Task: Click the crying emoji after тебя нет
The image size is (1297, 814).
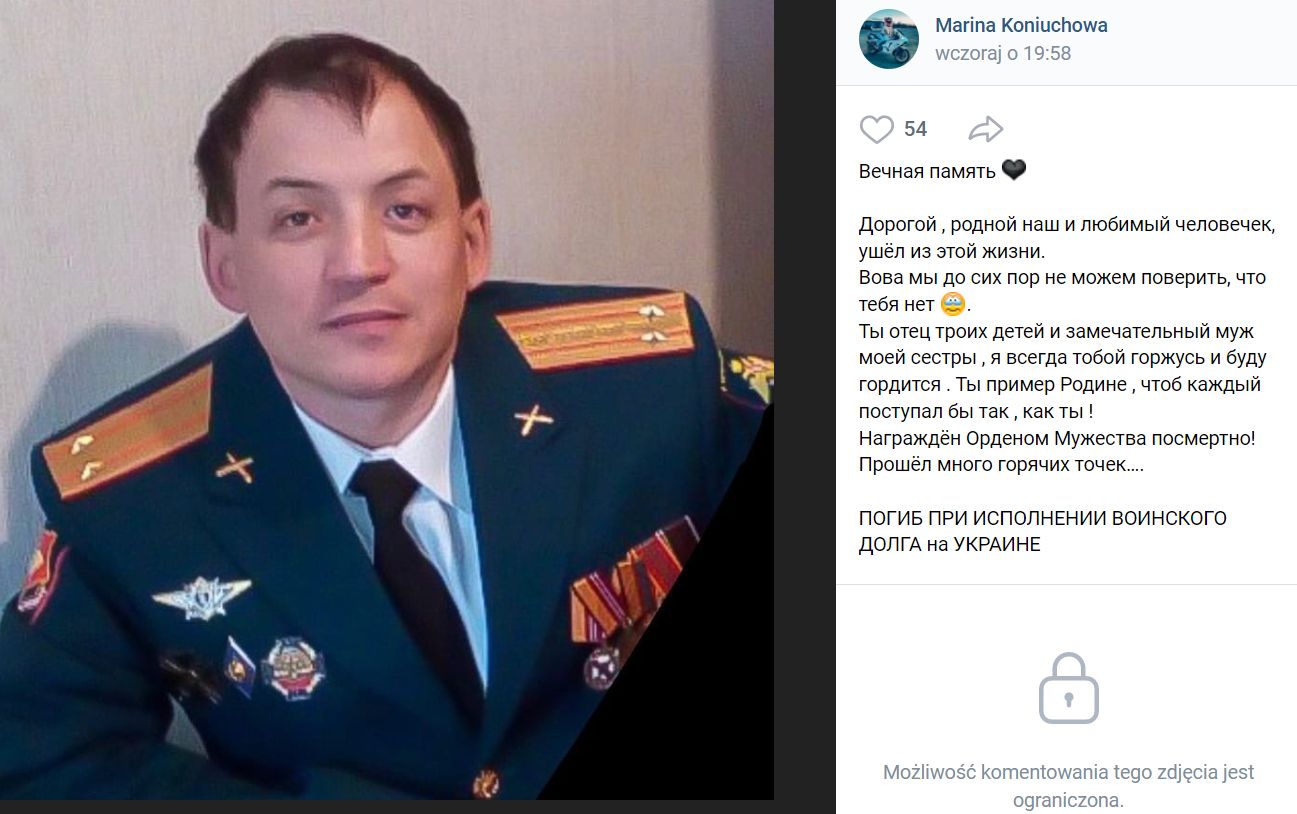Action: pos(955,304)
